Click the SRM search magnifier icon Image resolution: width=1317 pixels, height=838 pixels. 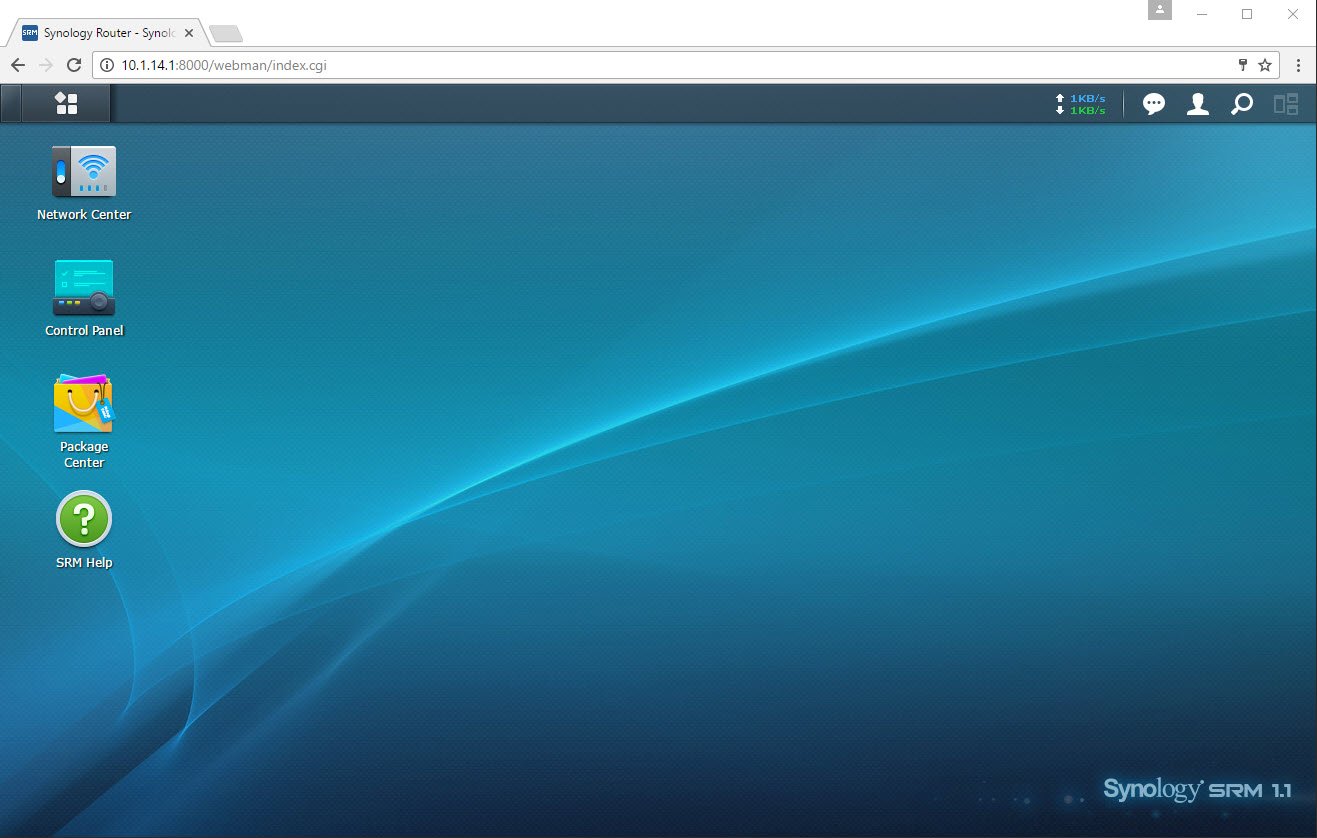(x=1242, y=104)
